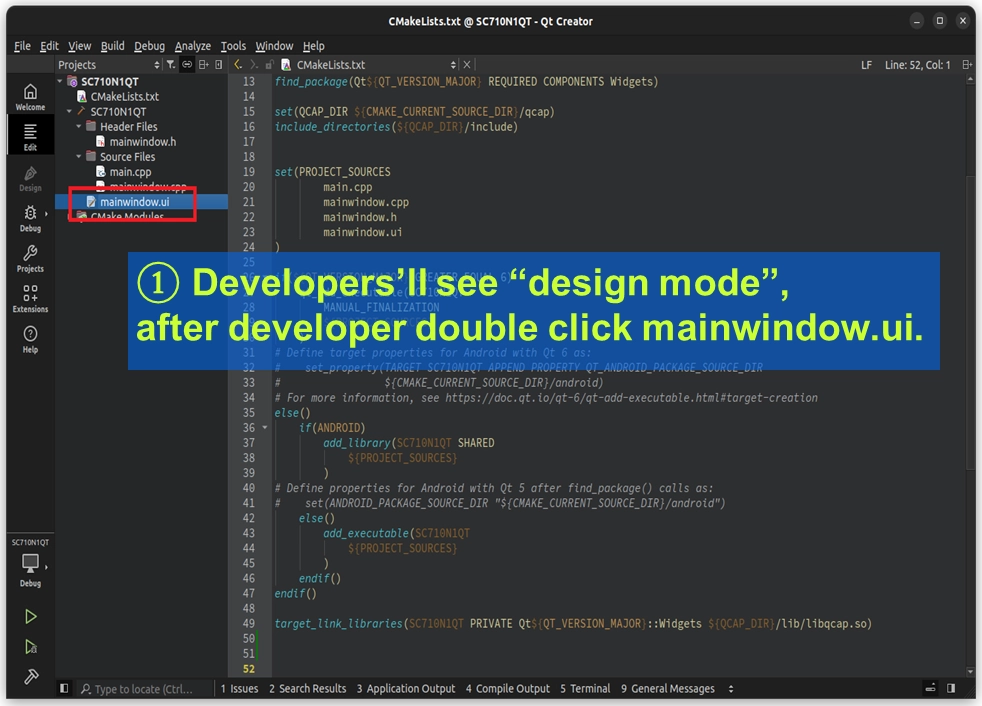The image size is (982, 706).
Task: Open the Build menu
Action: tap(113, 46)
